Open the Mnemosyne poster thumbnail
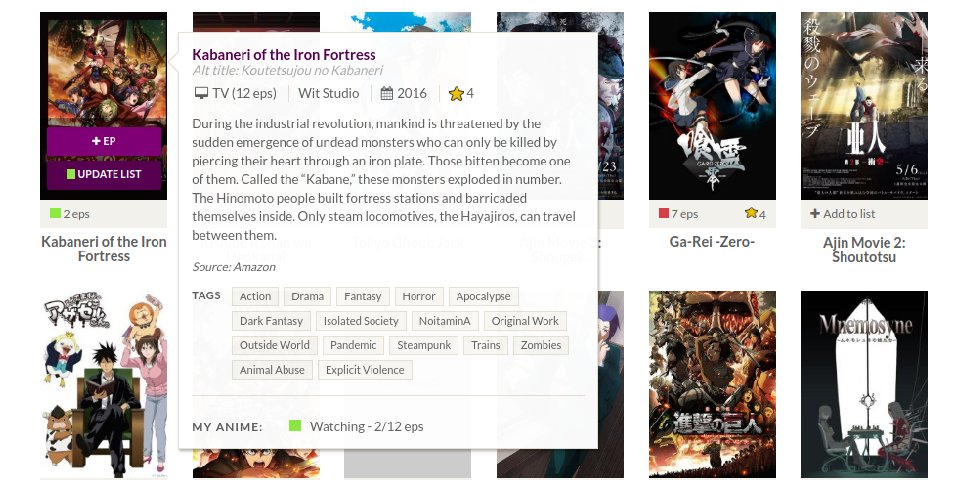The image size is (956, 480). pyautogui.click(x=864, y=384)
